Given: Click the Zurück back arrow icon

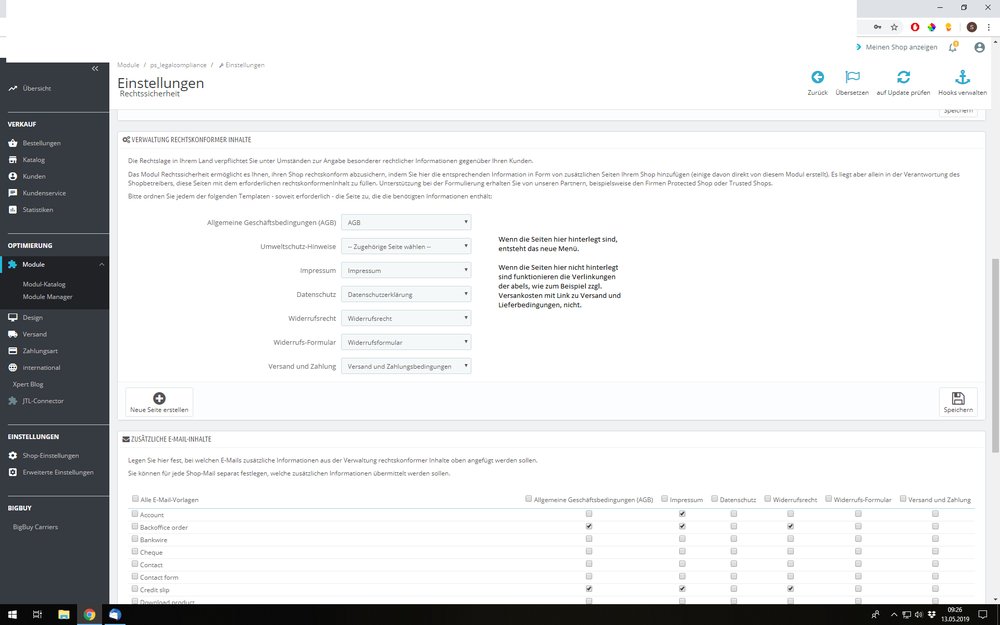Looking at the screenshot, I should pyautogui.click(x=817, y=77).
